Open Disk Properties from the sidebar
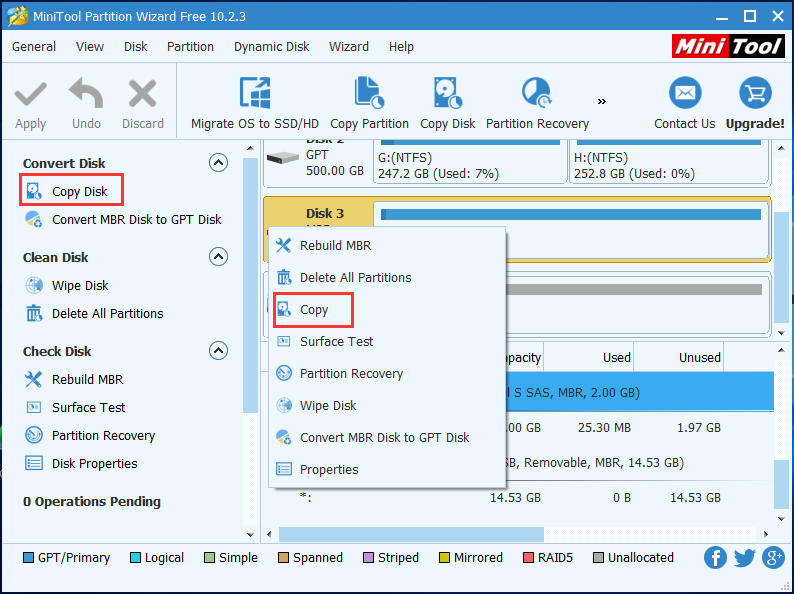Viewport: 794px width, 594px height. [81, 463]
